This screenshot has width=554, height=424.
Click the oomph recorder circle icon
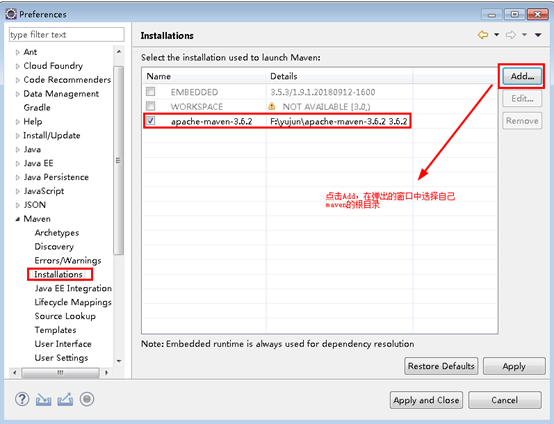click(x=87, y=399)
